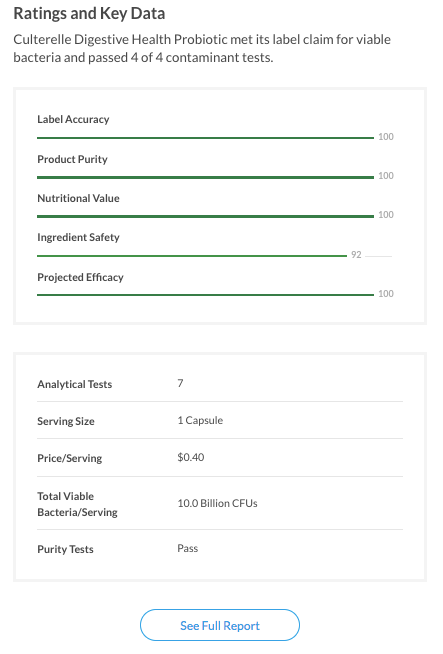Select the Product Purity rating bar

pos(205,177)
